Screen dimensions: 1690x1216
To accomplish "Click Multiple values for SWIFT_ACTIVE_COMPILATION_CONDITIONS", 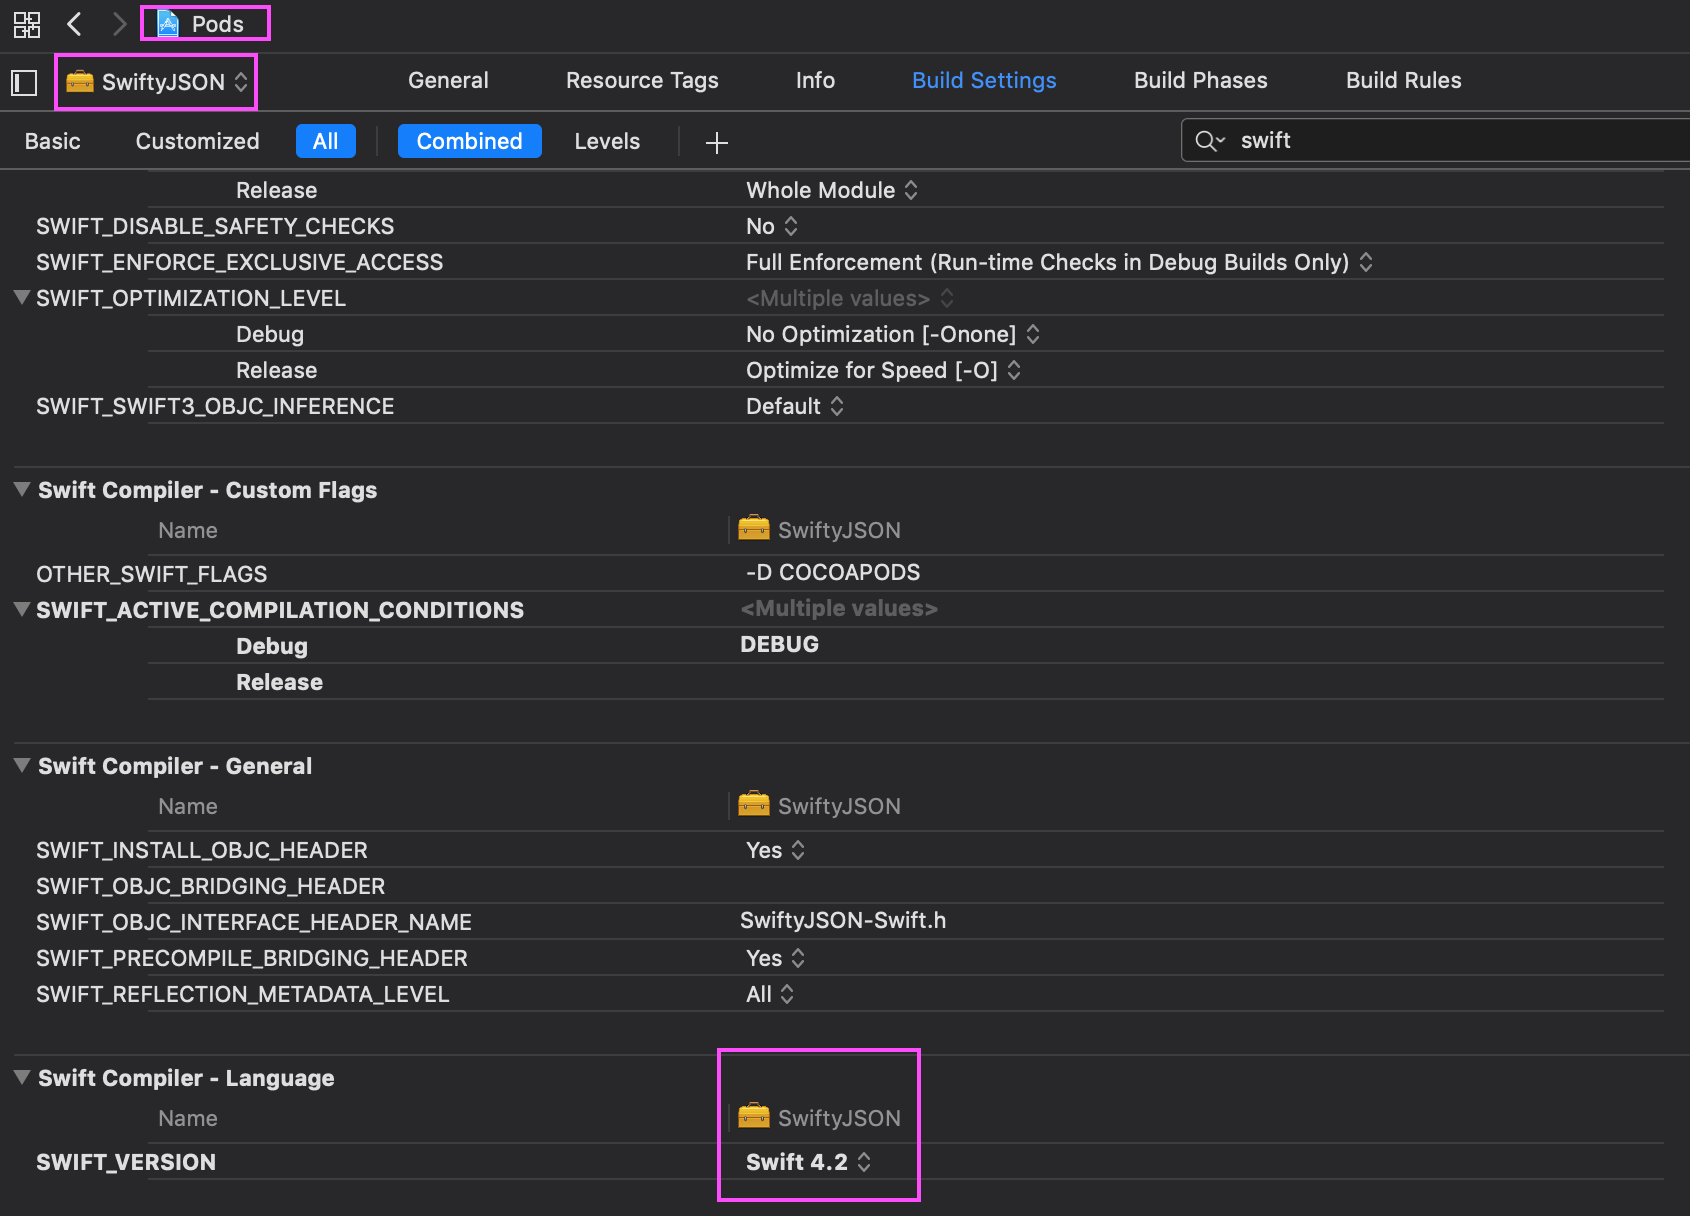I will (x=839, y=608).
